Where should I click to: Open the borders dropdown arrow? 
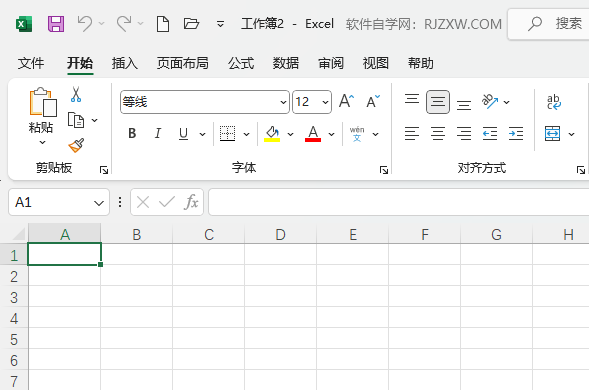pos(246,134)
